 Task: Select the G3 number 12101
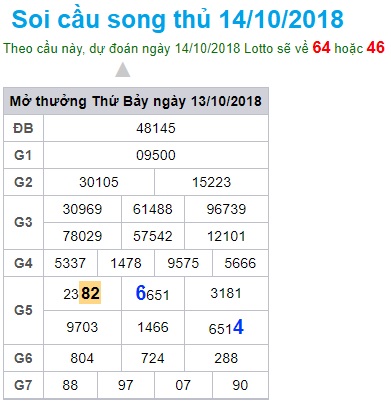point(226,236)
